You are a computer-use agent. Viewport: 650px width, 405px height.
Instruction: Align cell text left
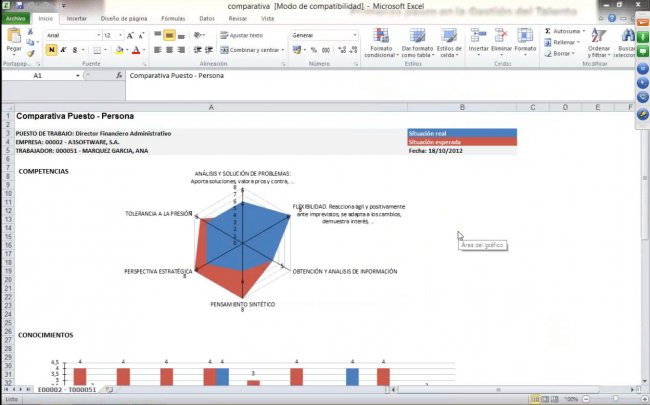pos(158,50)
